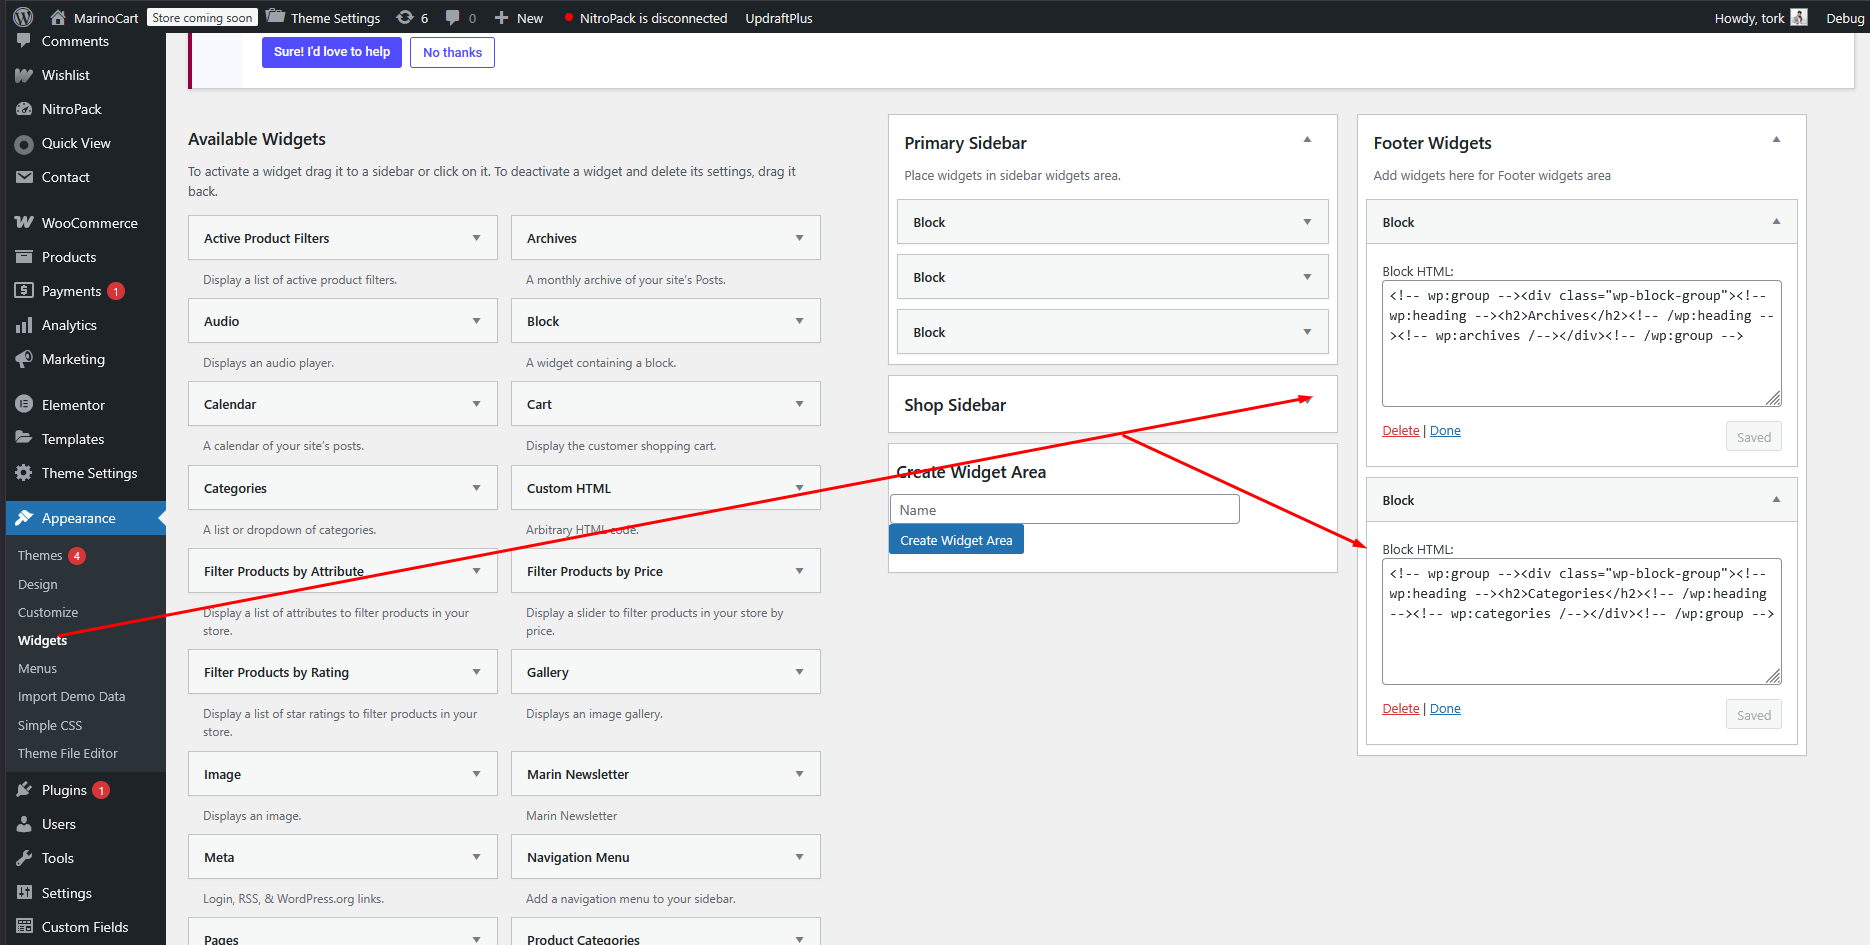The width and height of the screenshot is (1870, 945).
Task: Click the user avatar next to Howdy, tork
Action: (x=1798, y=17)
